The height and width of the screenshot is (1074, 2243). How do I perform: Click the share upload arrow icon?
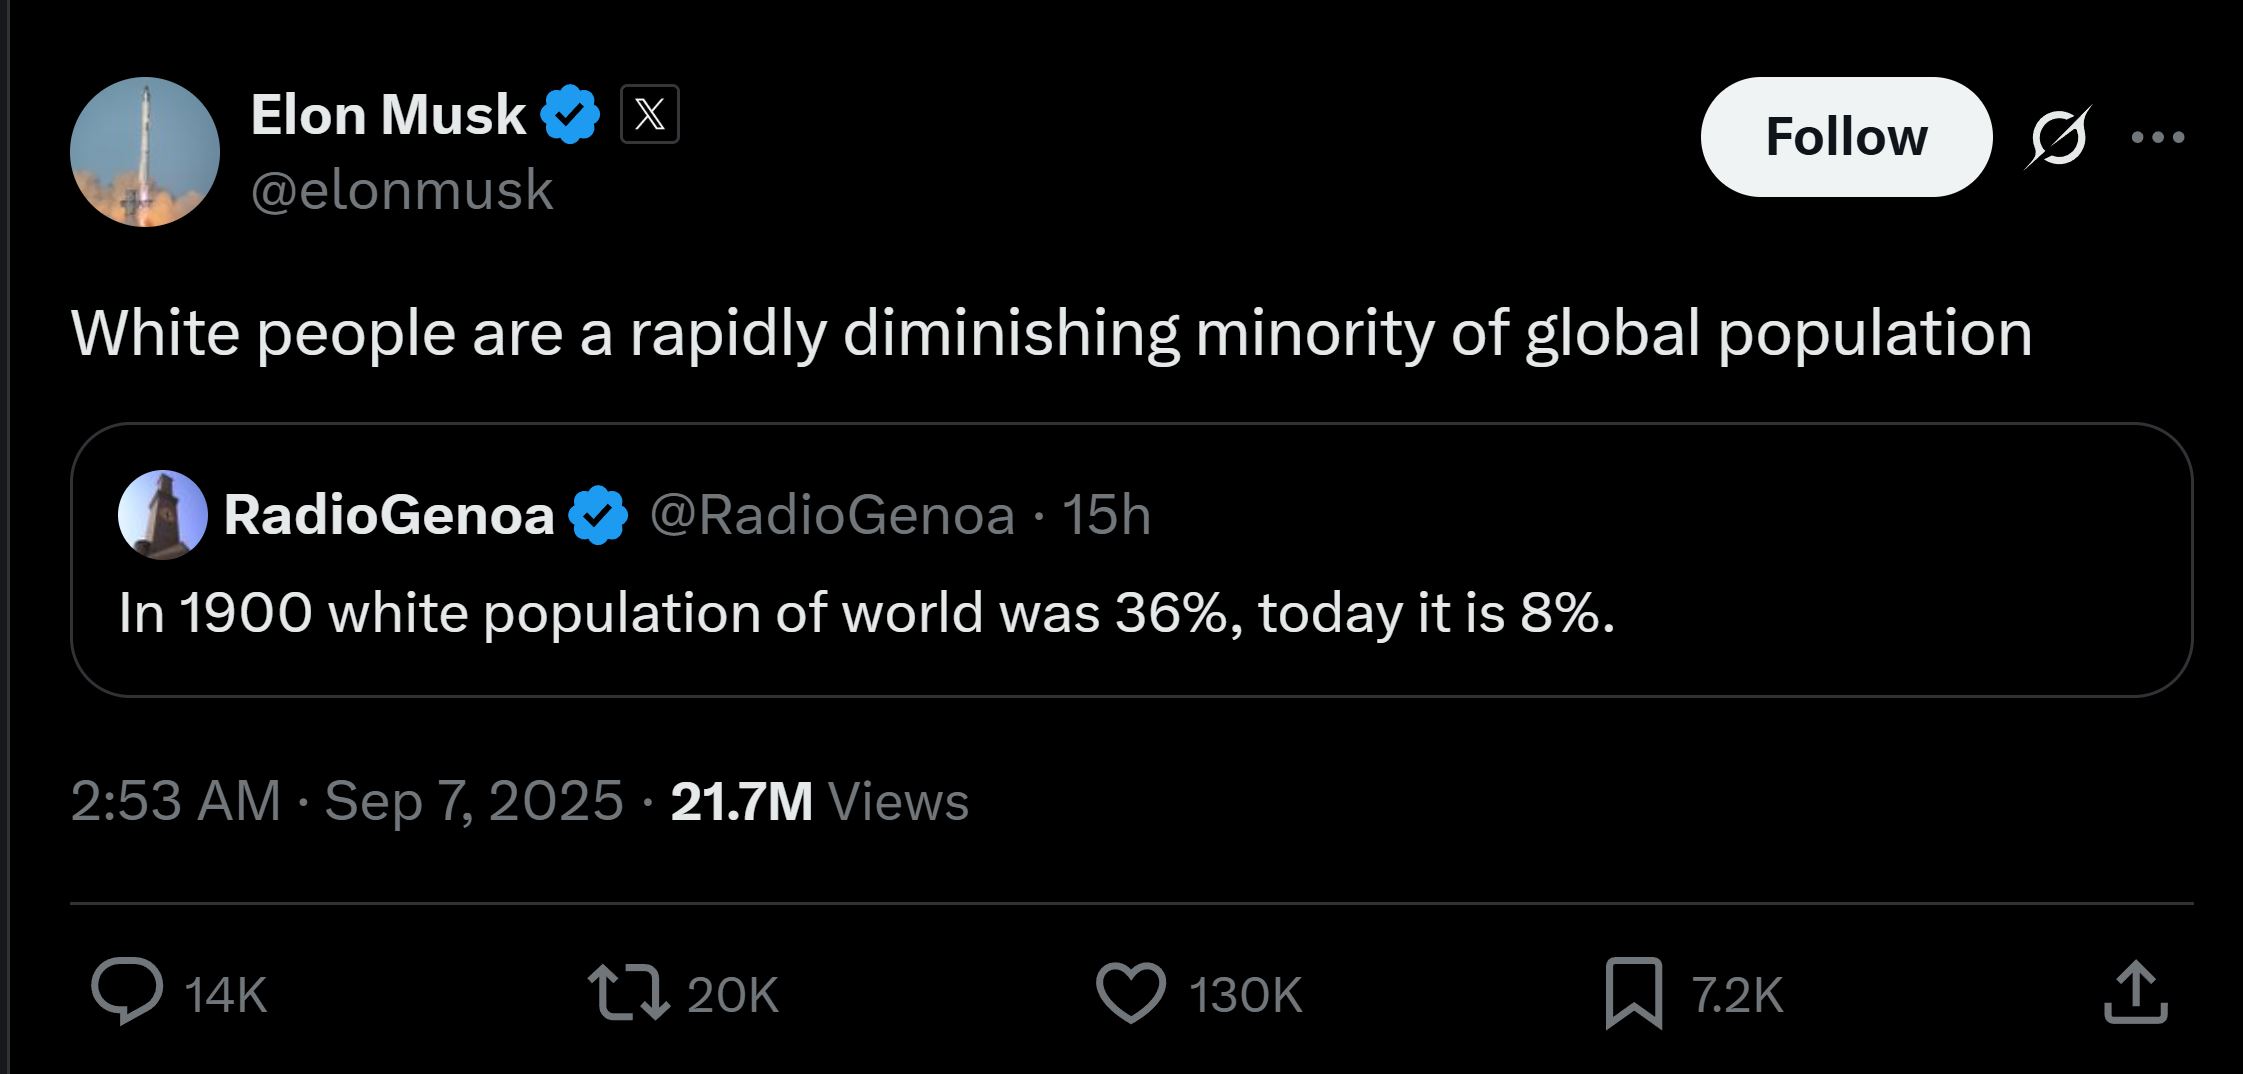pos(2135,992)
